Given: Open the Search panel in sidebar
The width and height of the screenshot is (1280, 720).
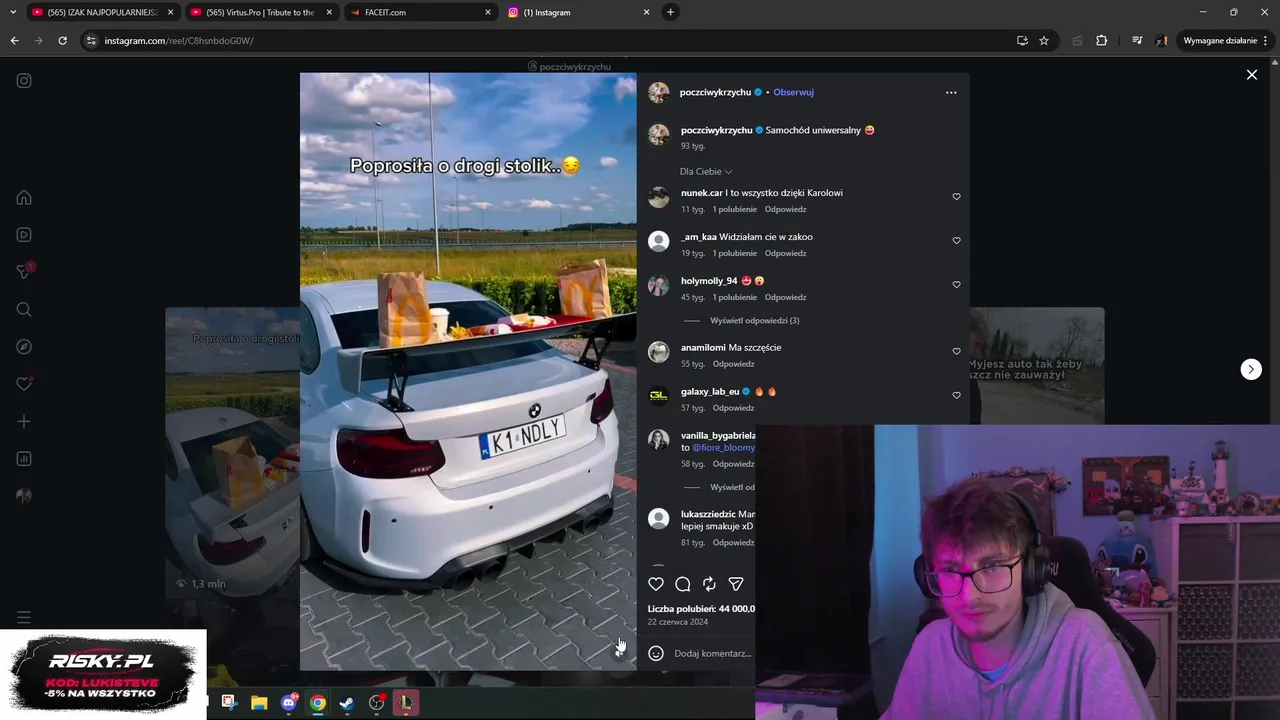Looking at the screenshot, I should click(x=24, y=310).
